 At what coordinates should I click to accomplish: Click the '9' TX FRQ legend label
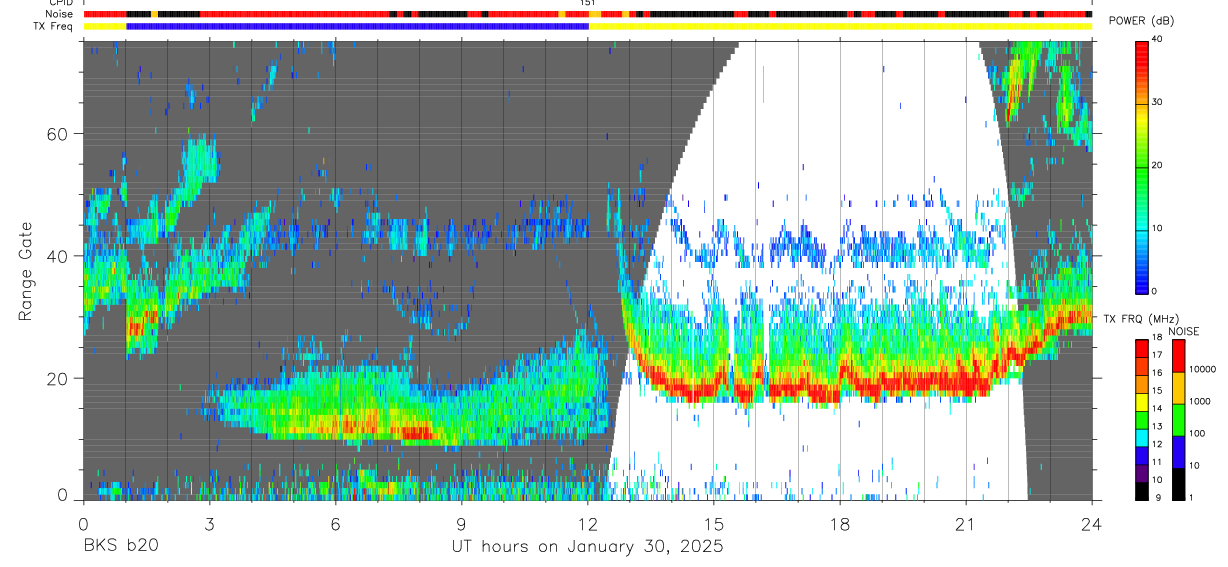(x=1156, y=497)
